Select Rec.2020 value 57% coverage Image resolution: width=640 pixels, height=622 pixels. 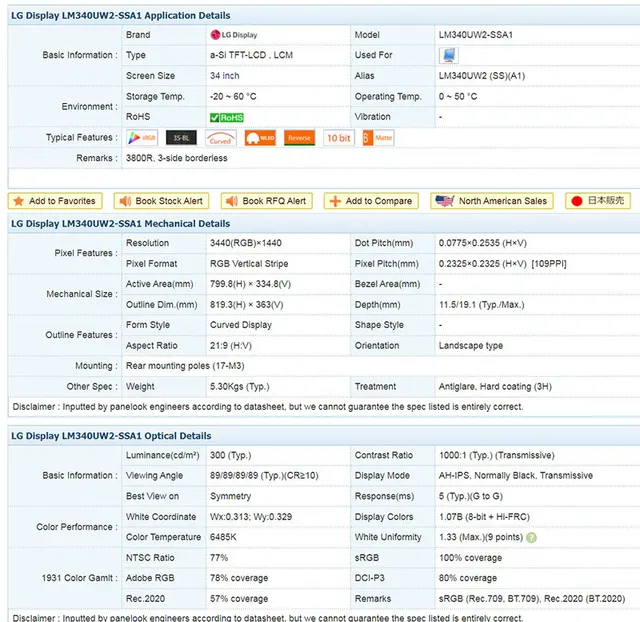pos(239,599)
